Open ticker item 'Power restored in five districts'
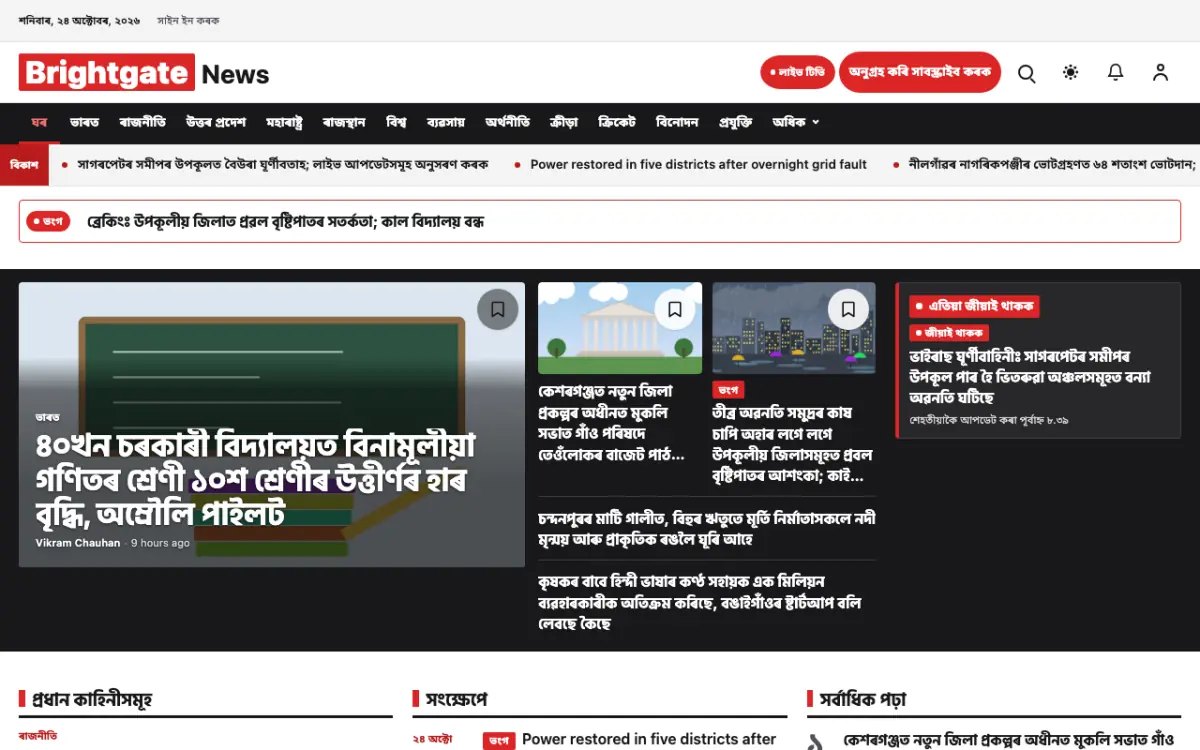Image resolution: width=1200 pixels, height=750 pixels. pyautogui.click(x=698, y=165)
